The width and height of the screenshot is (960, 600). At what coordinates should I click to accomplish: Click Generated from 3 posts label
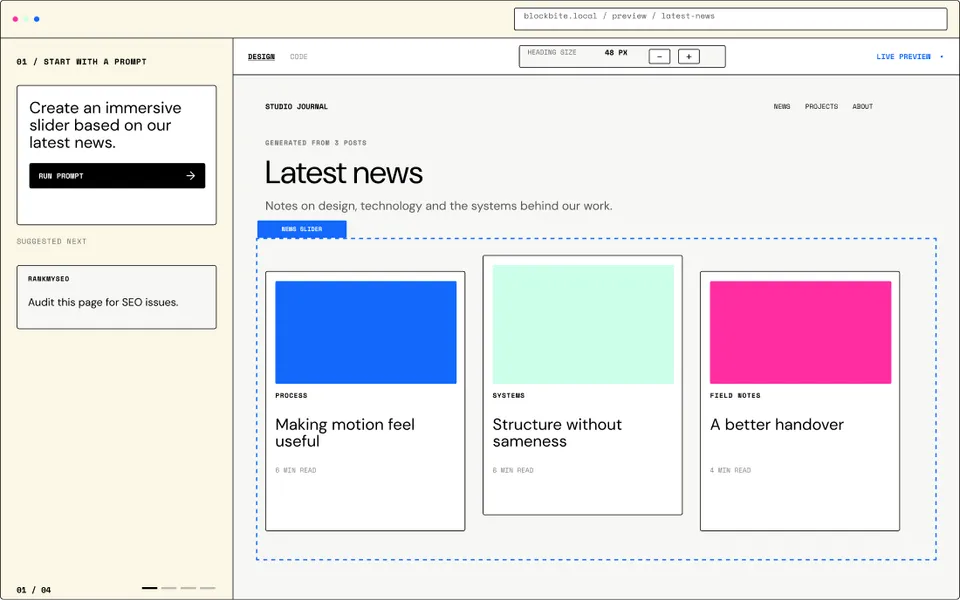click(x=316, y=143)
